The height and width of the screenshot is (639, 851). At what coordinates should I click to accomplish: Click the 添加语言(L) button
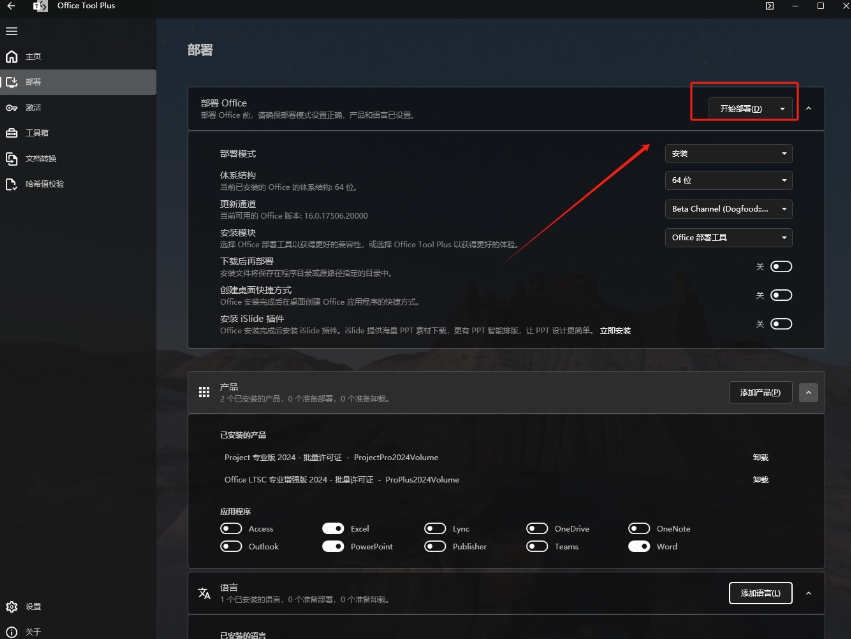760,593
